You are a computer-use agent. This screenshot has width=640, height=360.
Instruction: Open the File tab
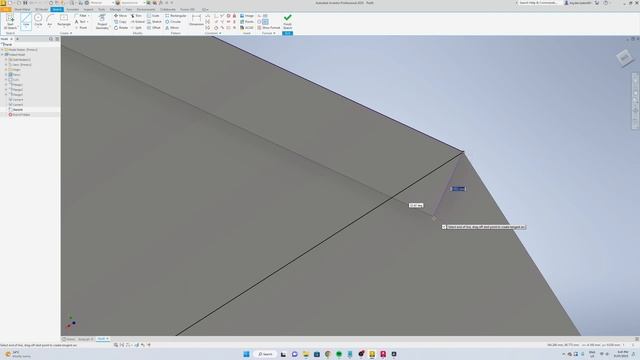(5, 9)
